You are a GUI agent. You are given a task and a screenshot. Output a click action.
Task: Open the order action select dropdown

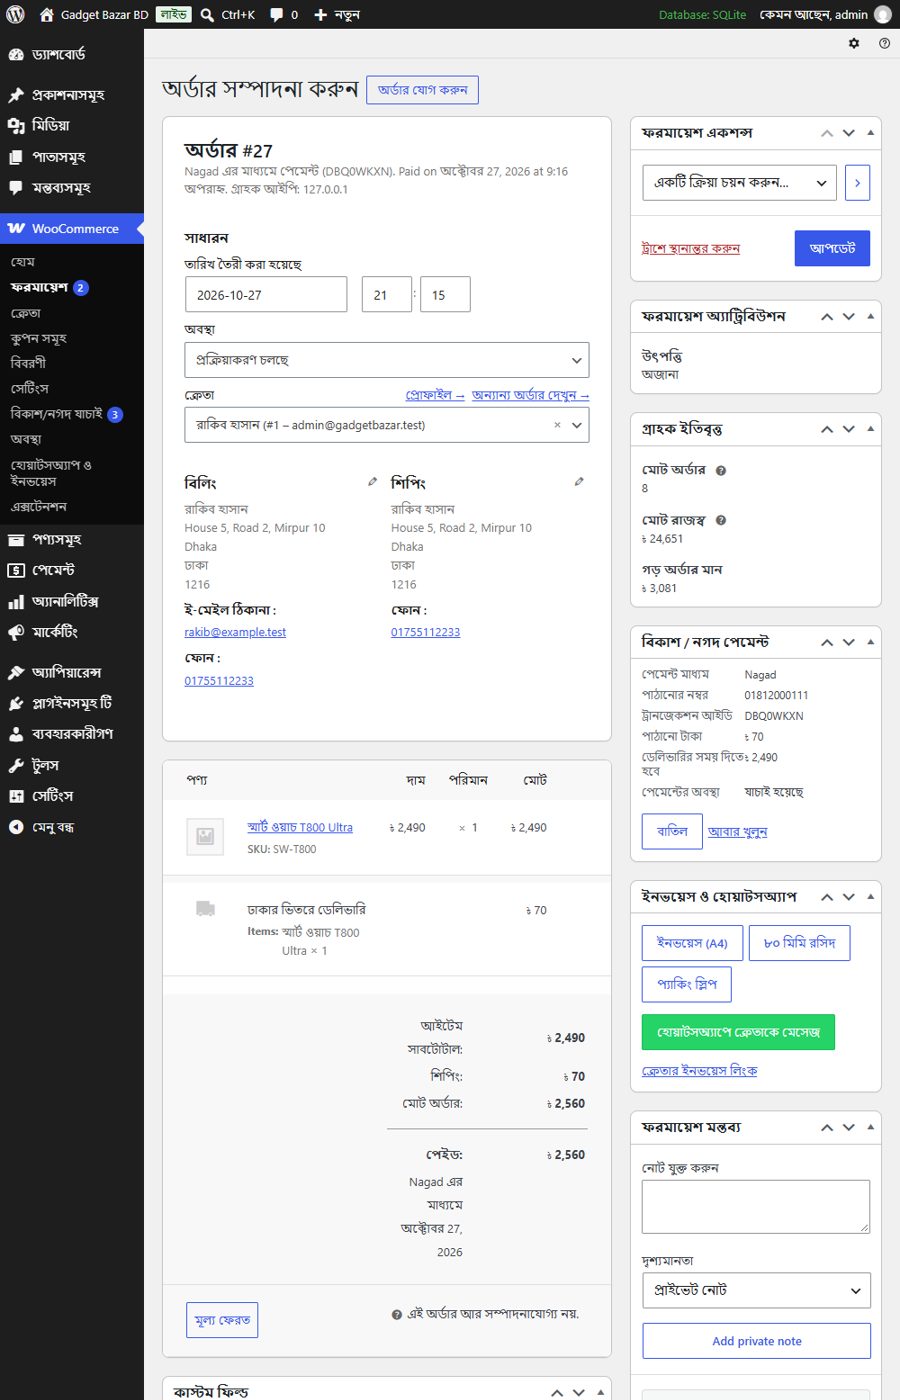(x=739, y=183)
